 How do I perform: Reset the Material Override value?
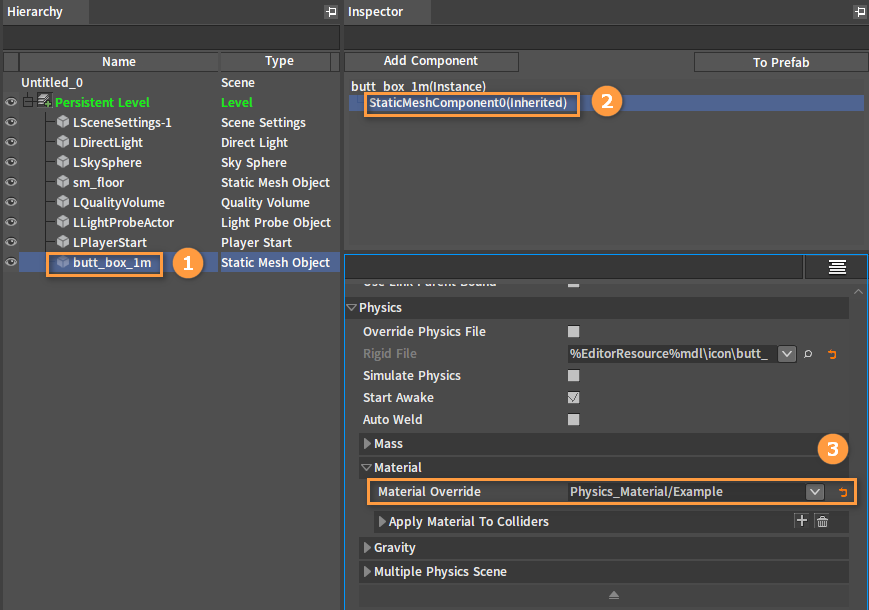click(x=842, y=492)
